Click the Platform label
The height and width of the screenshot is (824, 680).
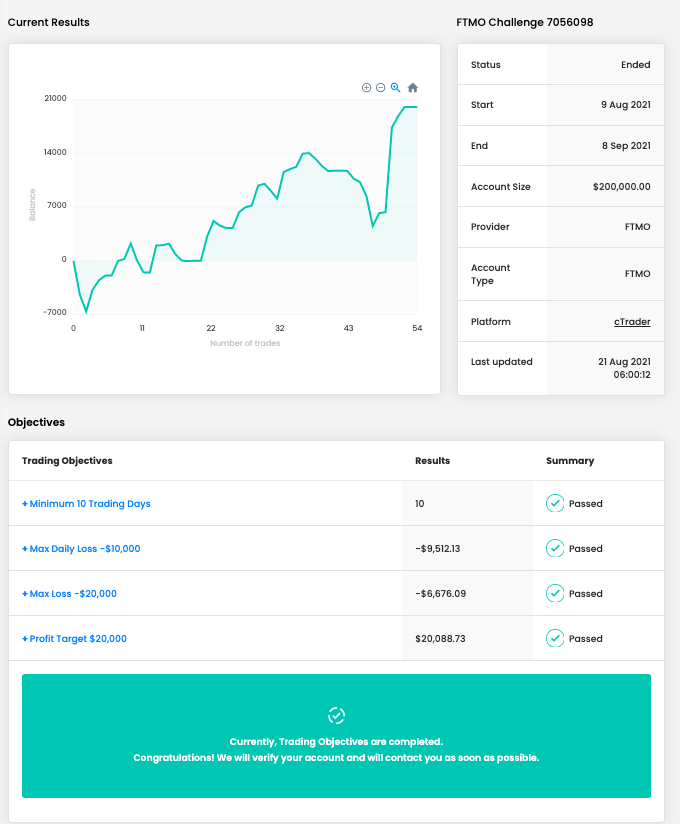(490, 322)
